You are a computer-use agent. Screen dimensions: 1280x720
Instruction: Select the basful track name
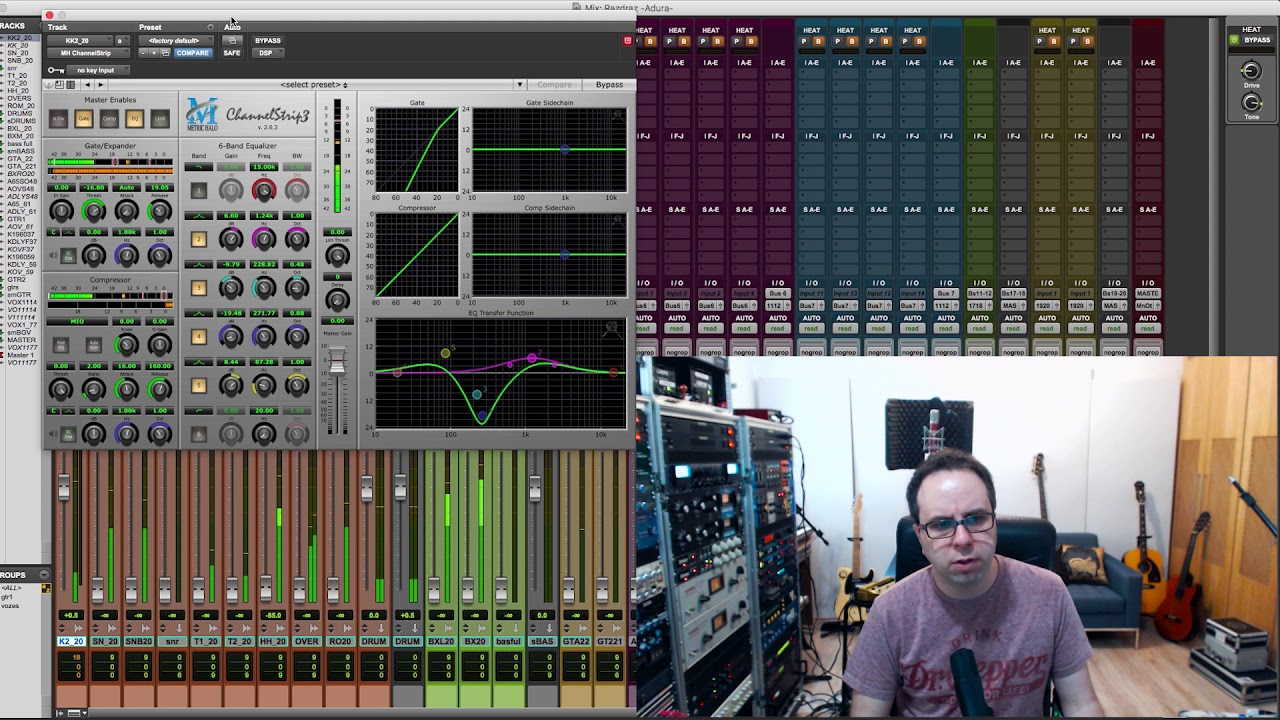click(x=508, y=642)
